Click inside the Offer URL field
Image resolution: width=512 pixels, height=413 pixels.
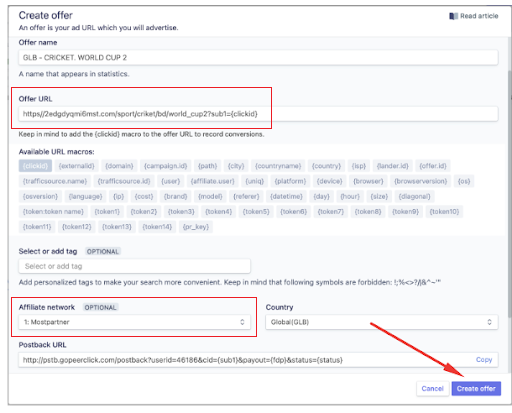pyautogui.click(x=258, y=114)
